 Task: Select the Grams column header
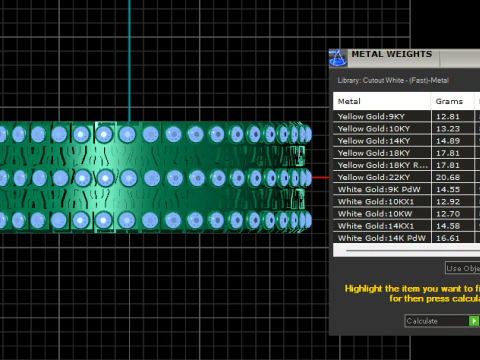point(453,101)
